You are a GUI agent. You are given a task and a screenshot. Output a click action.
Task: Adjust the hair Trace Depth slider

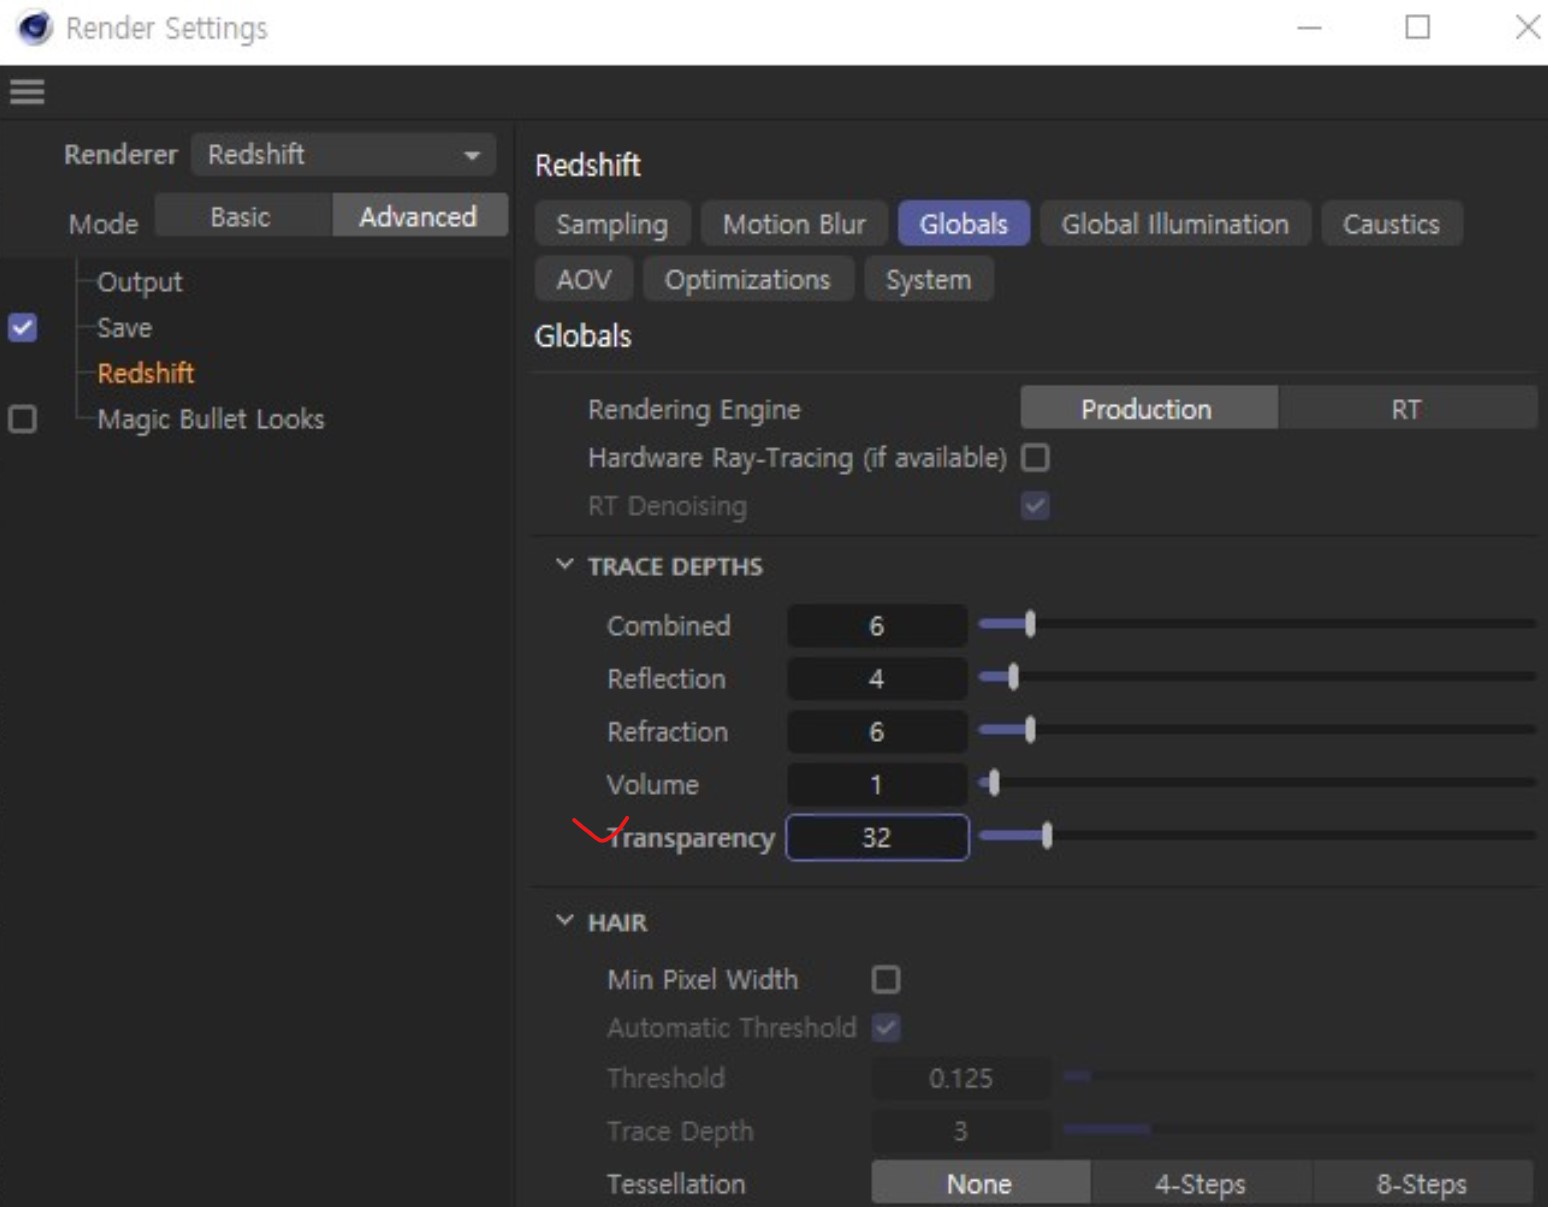pos(1298,1129)
